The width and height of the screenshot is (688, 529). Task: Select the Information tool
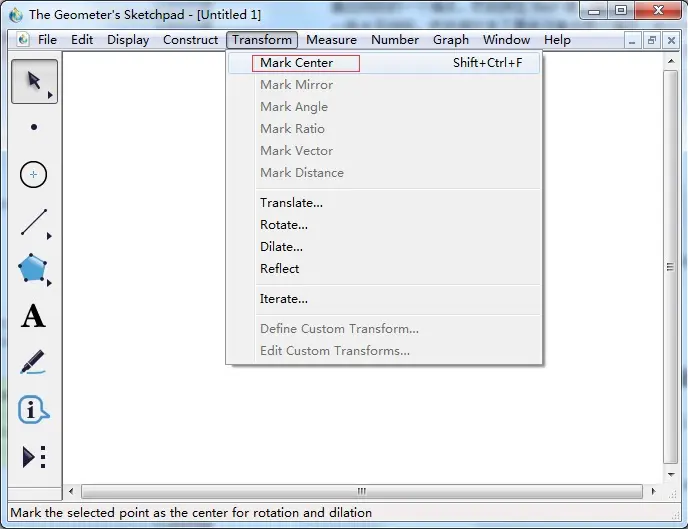pos(33,410)
